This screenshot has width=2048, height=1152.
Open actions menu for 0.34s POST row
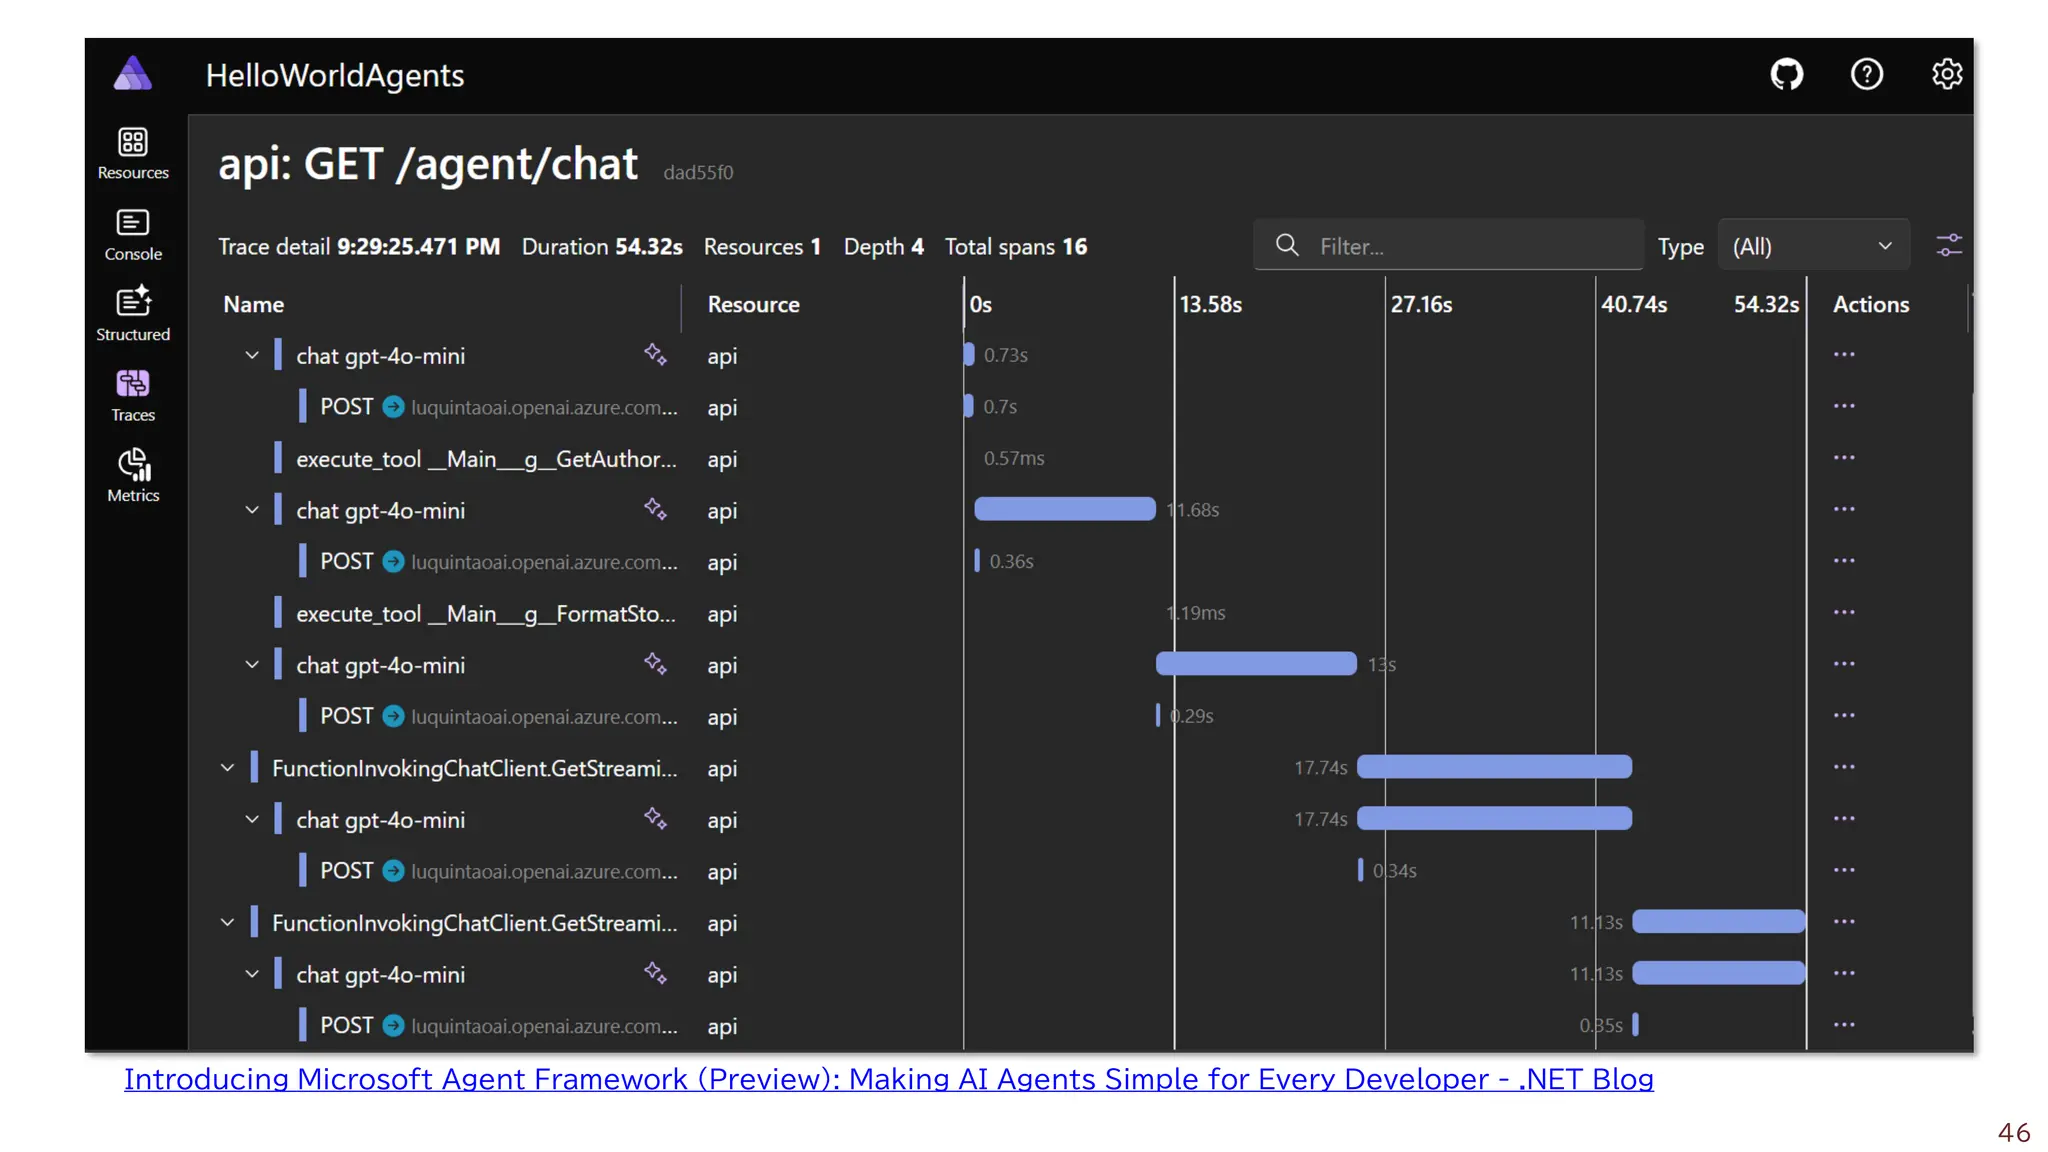[1844, 871]
